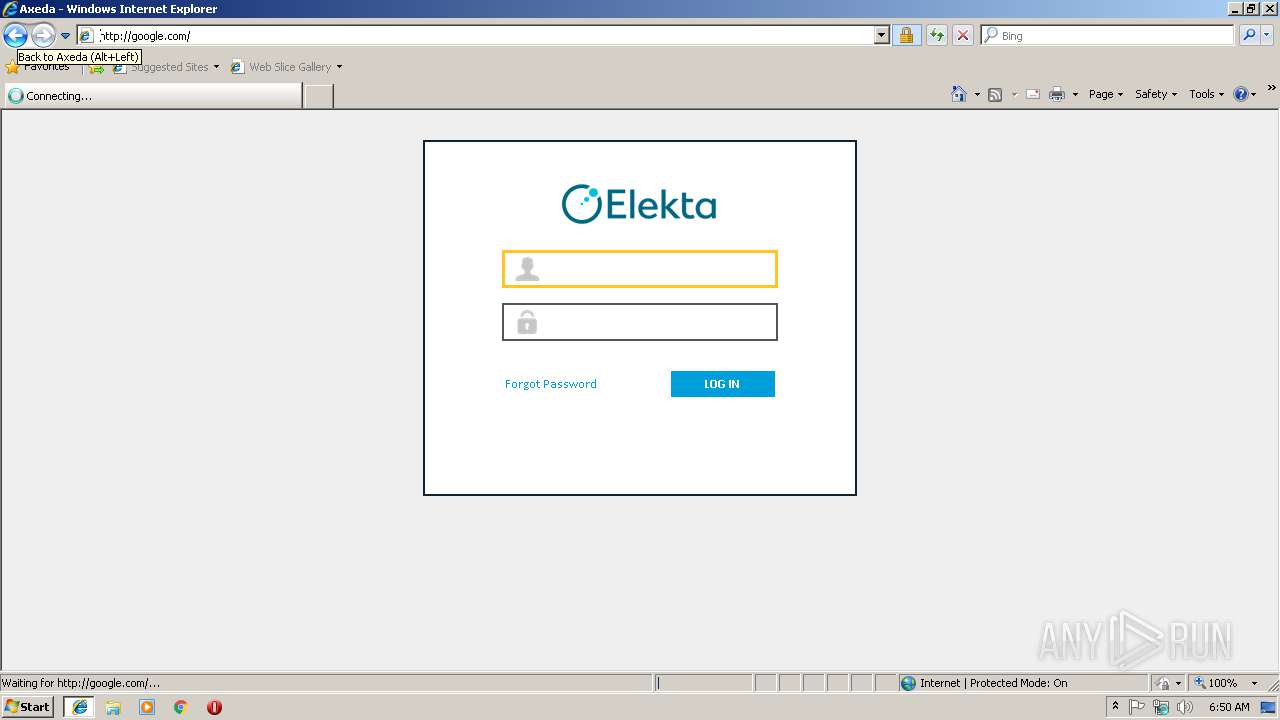Open Suggested Sites link
This screenshot has width=1280, height=720.
(166, 67)
